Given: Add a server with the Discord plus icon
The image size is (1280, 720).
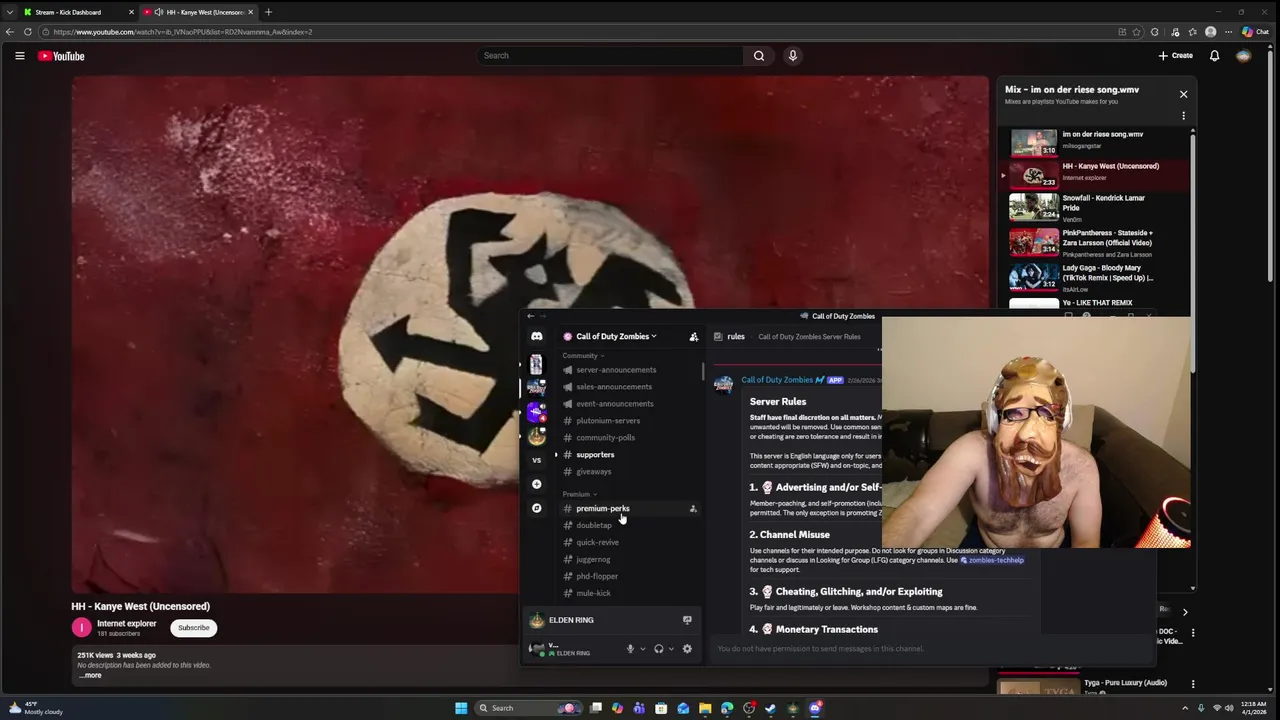Looking at the screenshot, I should [536, 484].
